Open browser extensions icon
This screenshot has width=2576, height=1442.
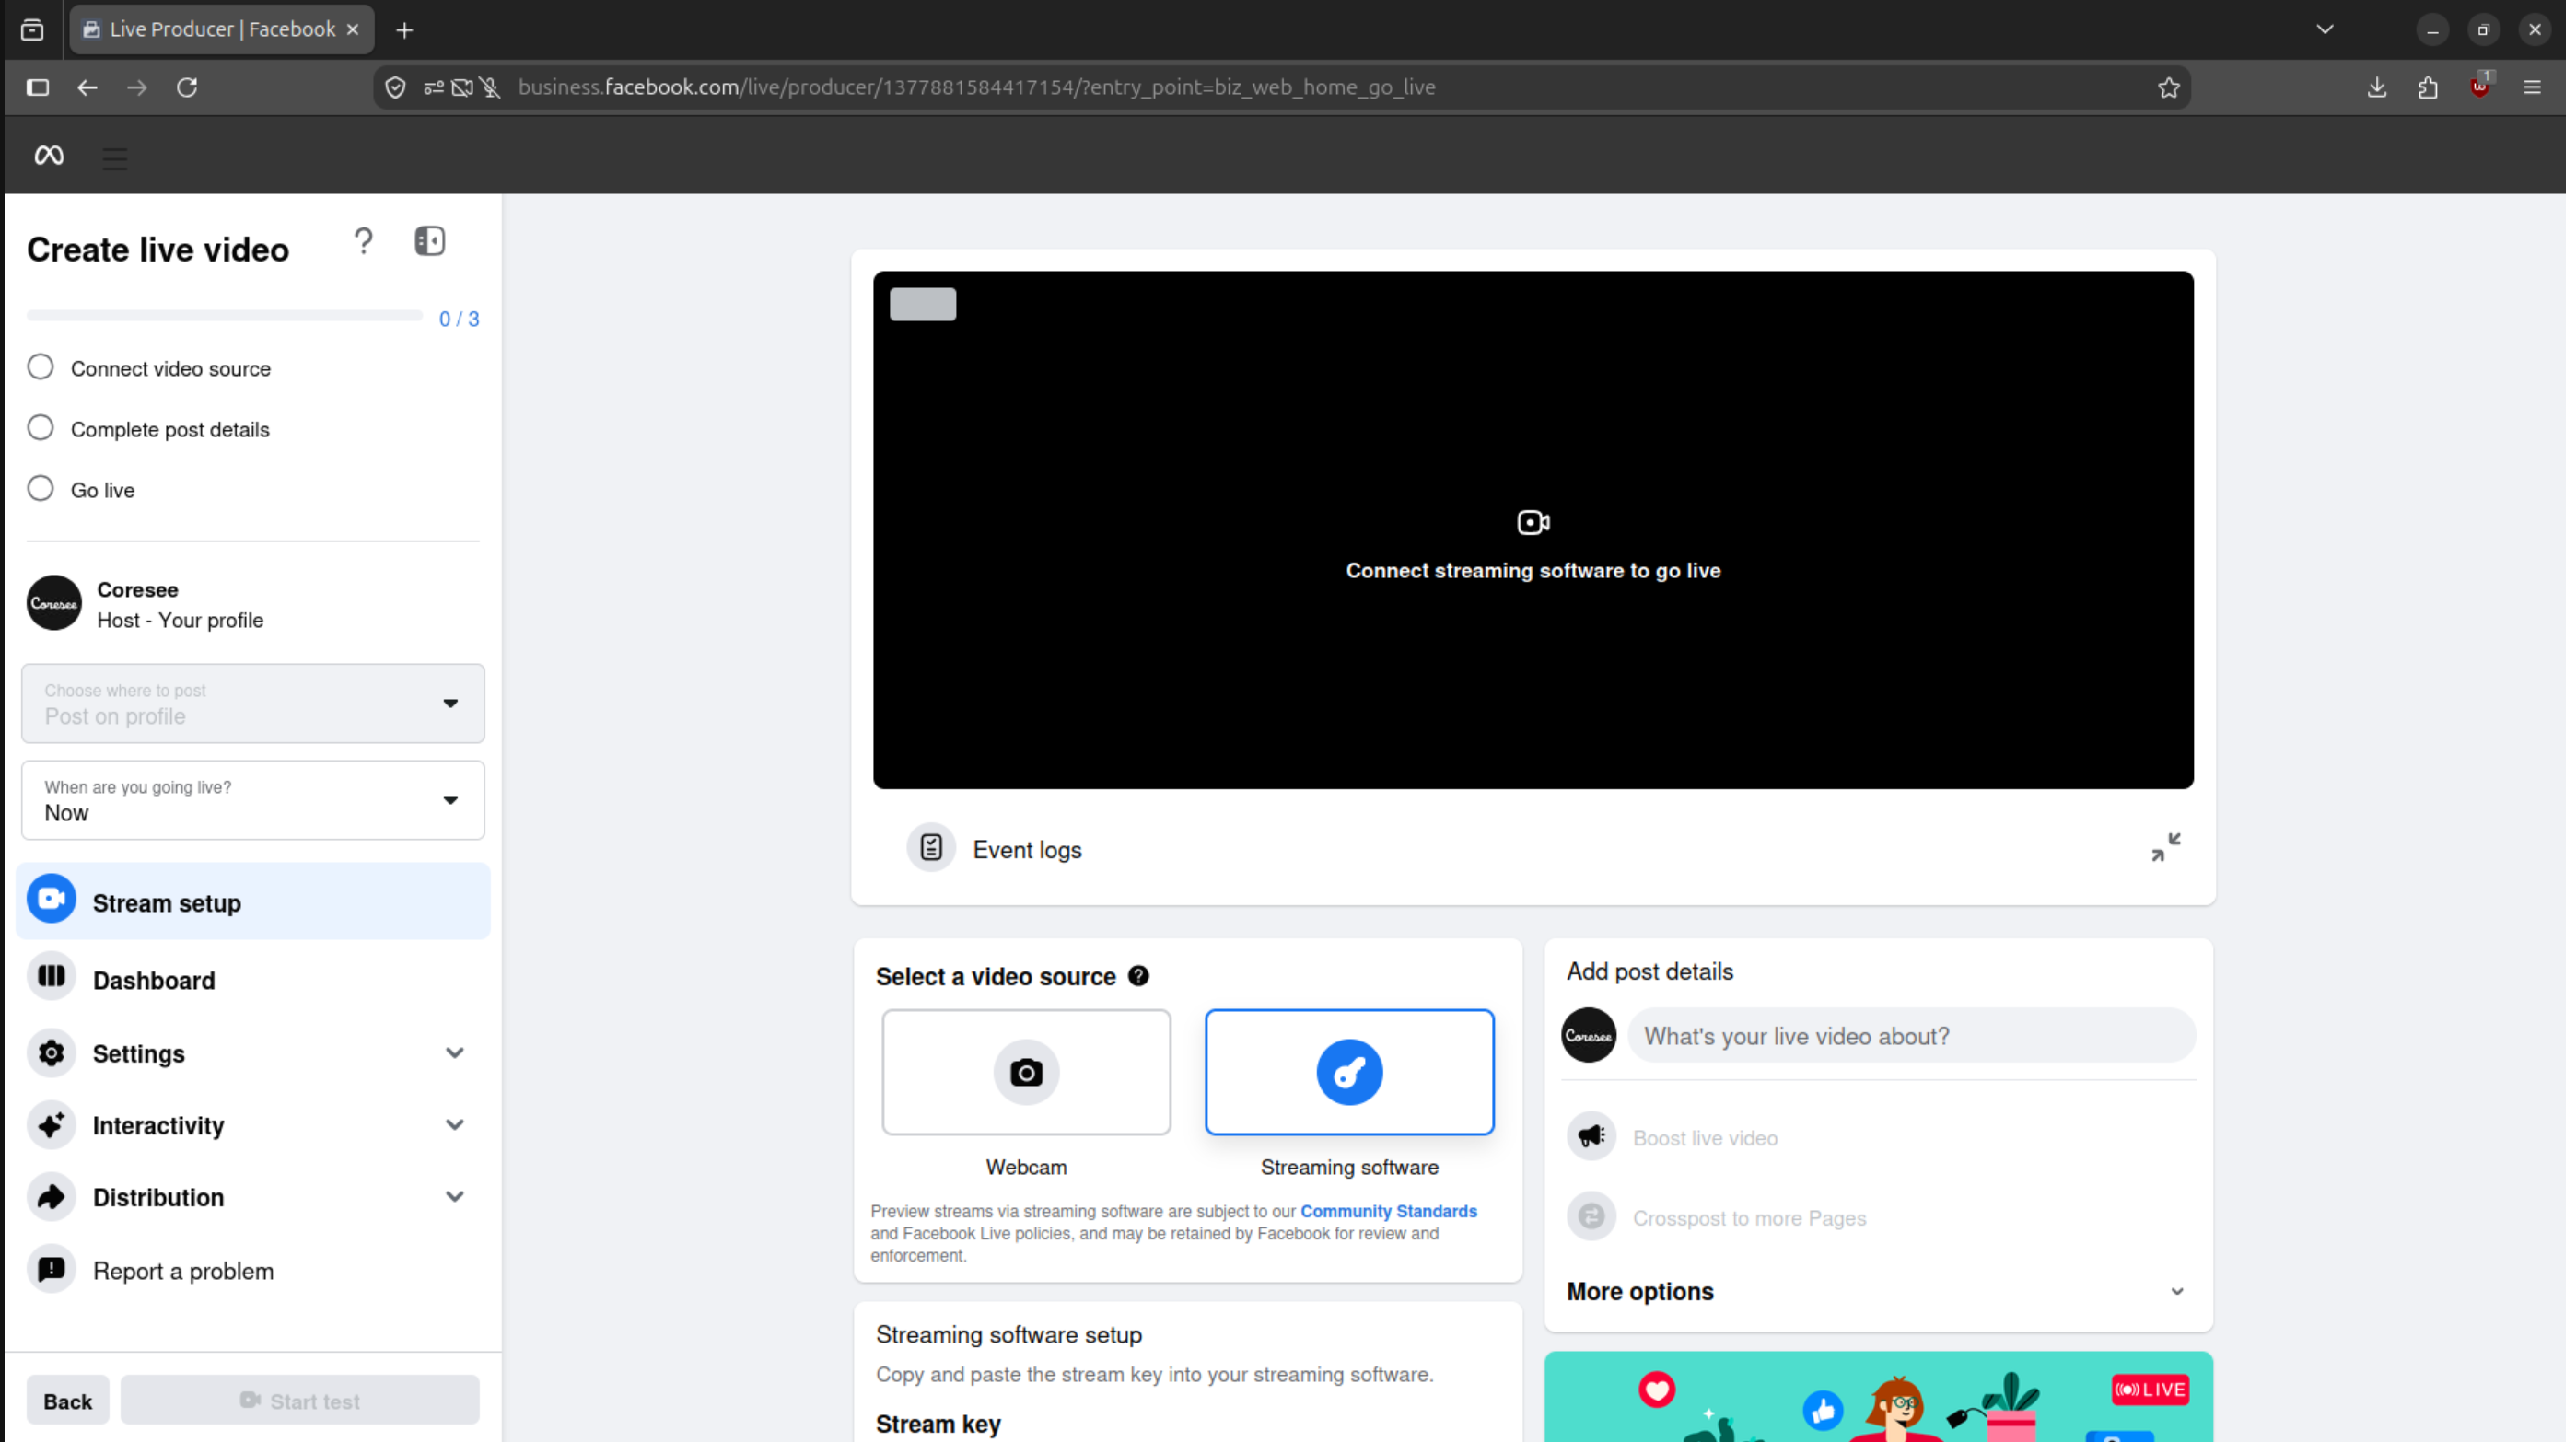coord(2428,88)
